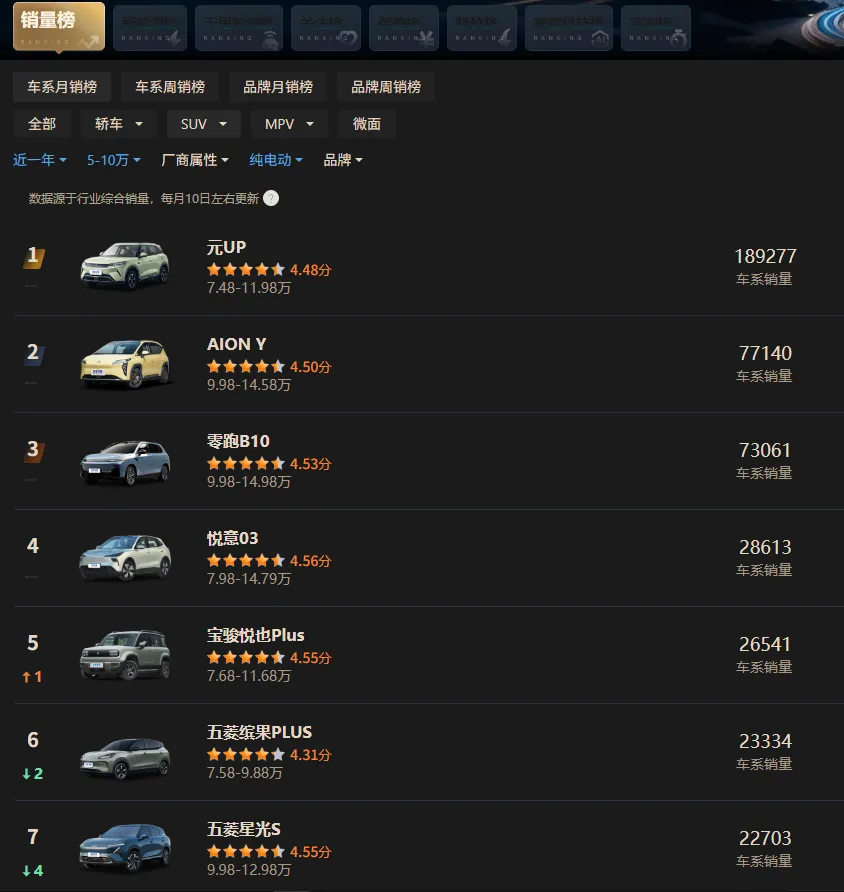Open the 零跑B10 model link
The height and width of the screenshot is (892, 844).
(238, 441)
